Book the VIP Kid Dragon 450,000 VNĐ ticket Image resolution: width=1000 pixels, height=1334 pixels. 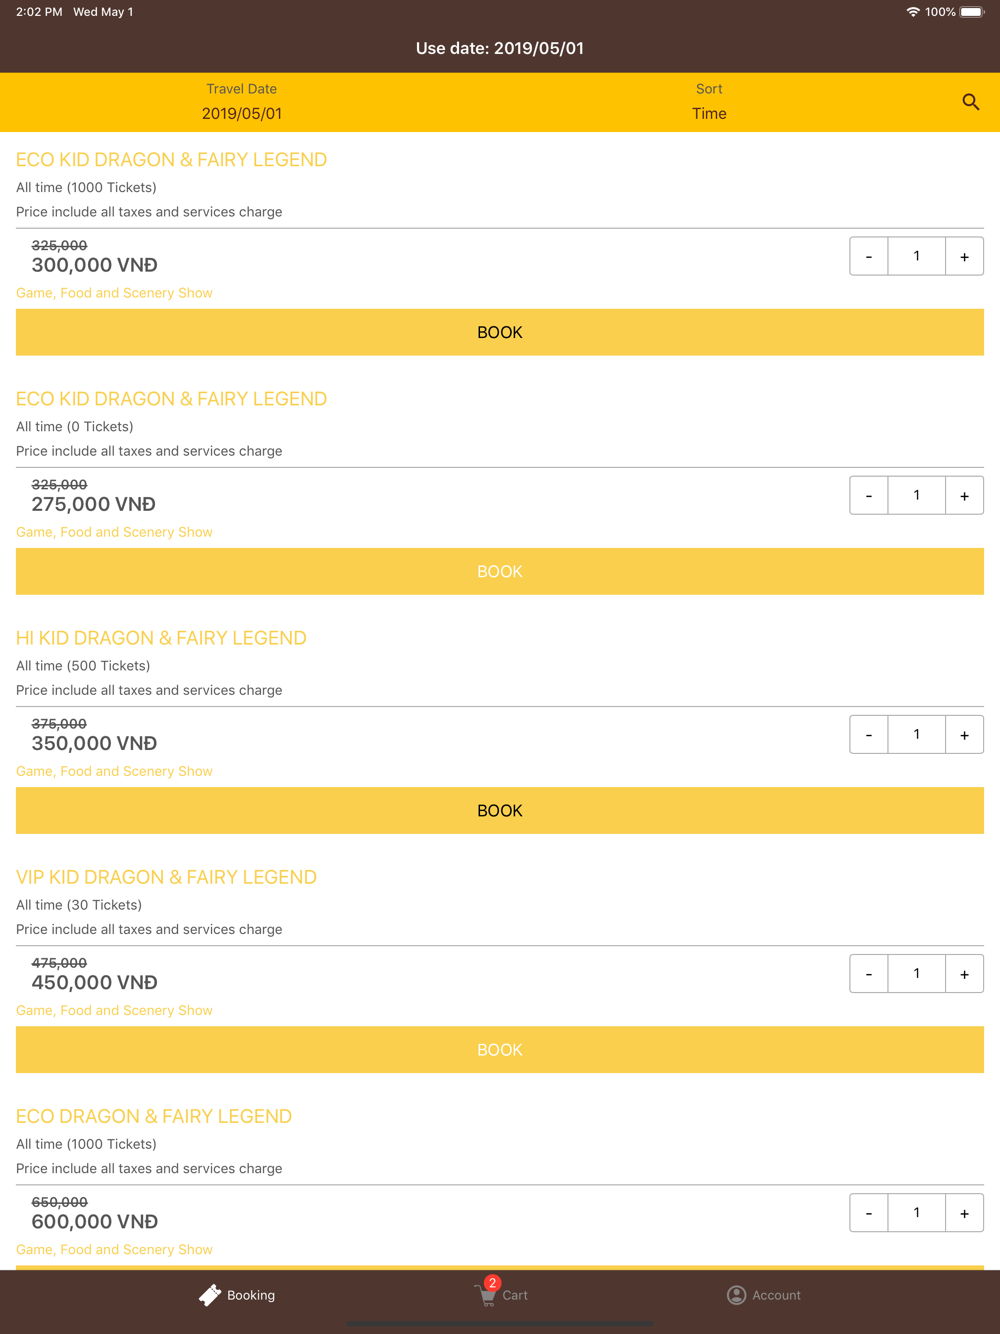coord(500,1050)
